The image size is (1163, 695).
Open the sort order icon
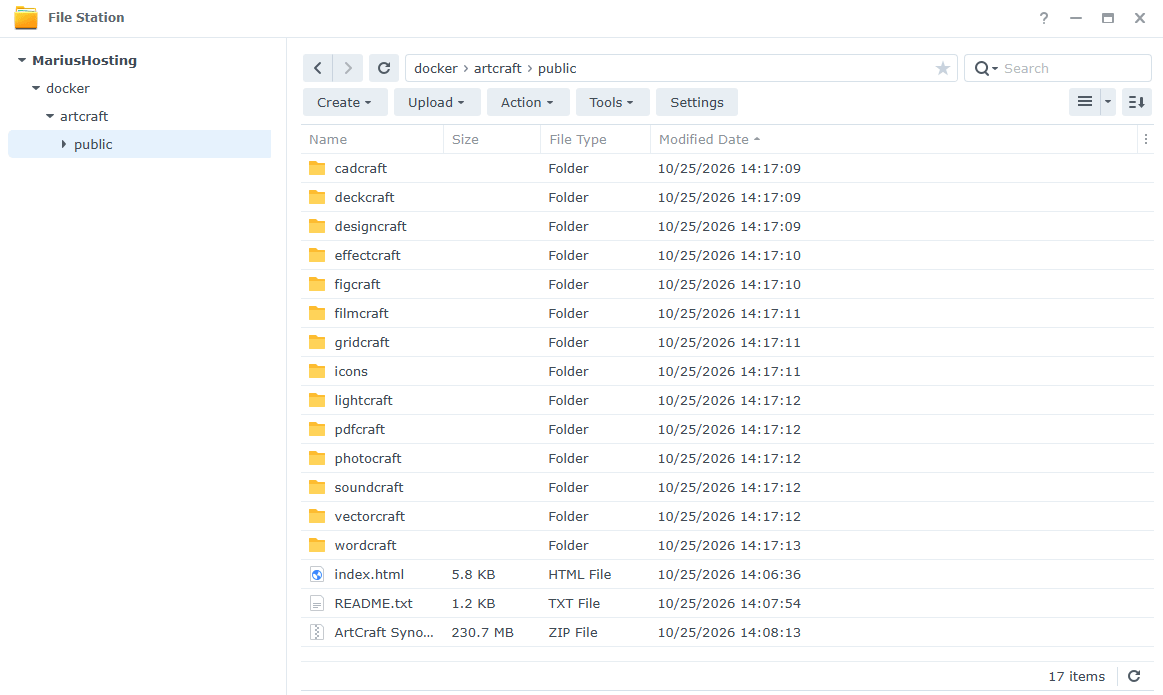[x=1136, y=102]
